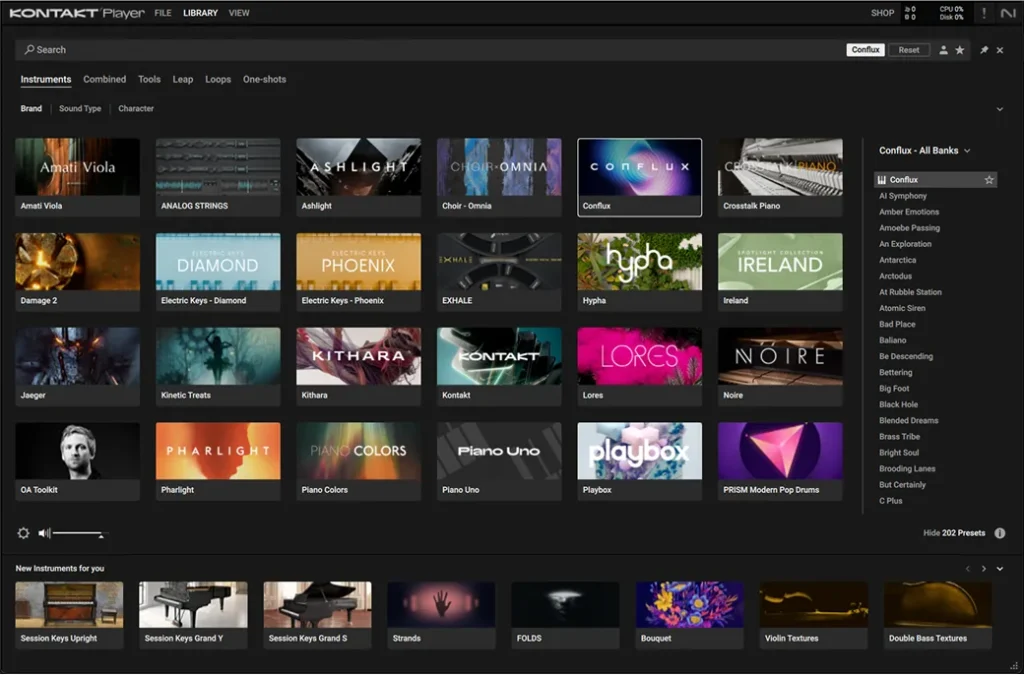
Task: Open the FILE menu
Action: click(163, 13)
